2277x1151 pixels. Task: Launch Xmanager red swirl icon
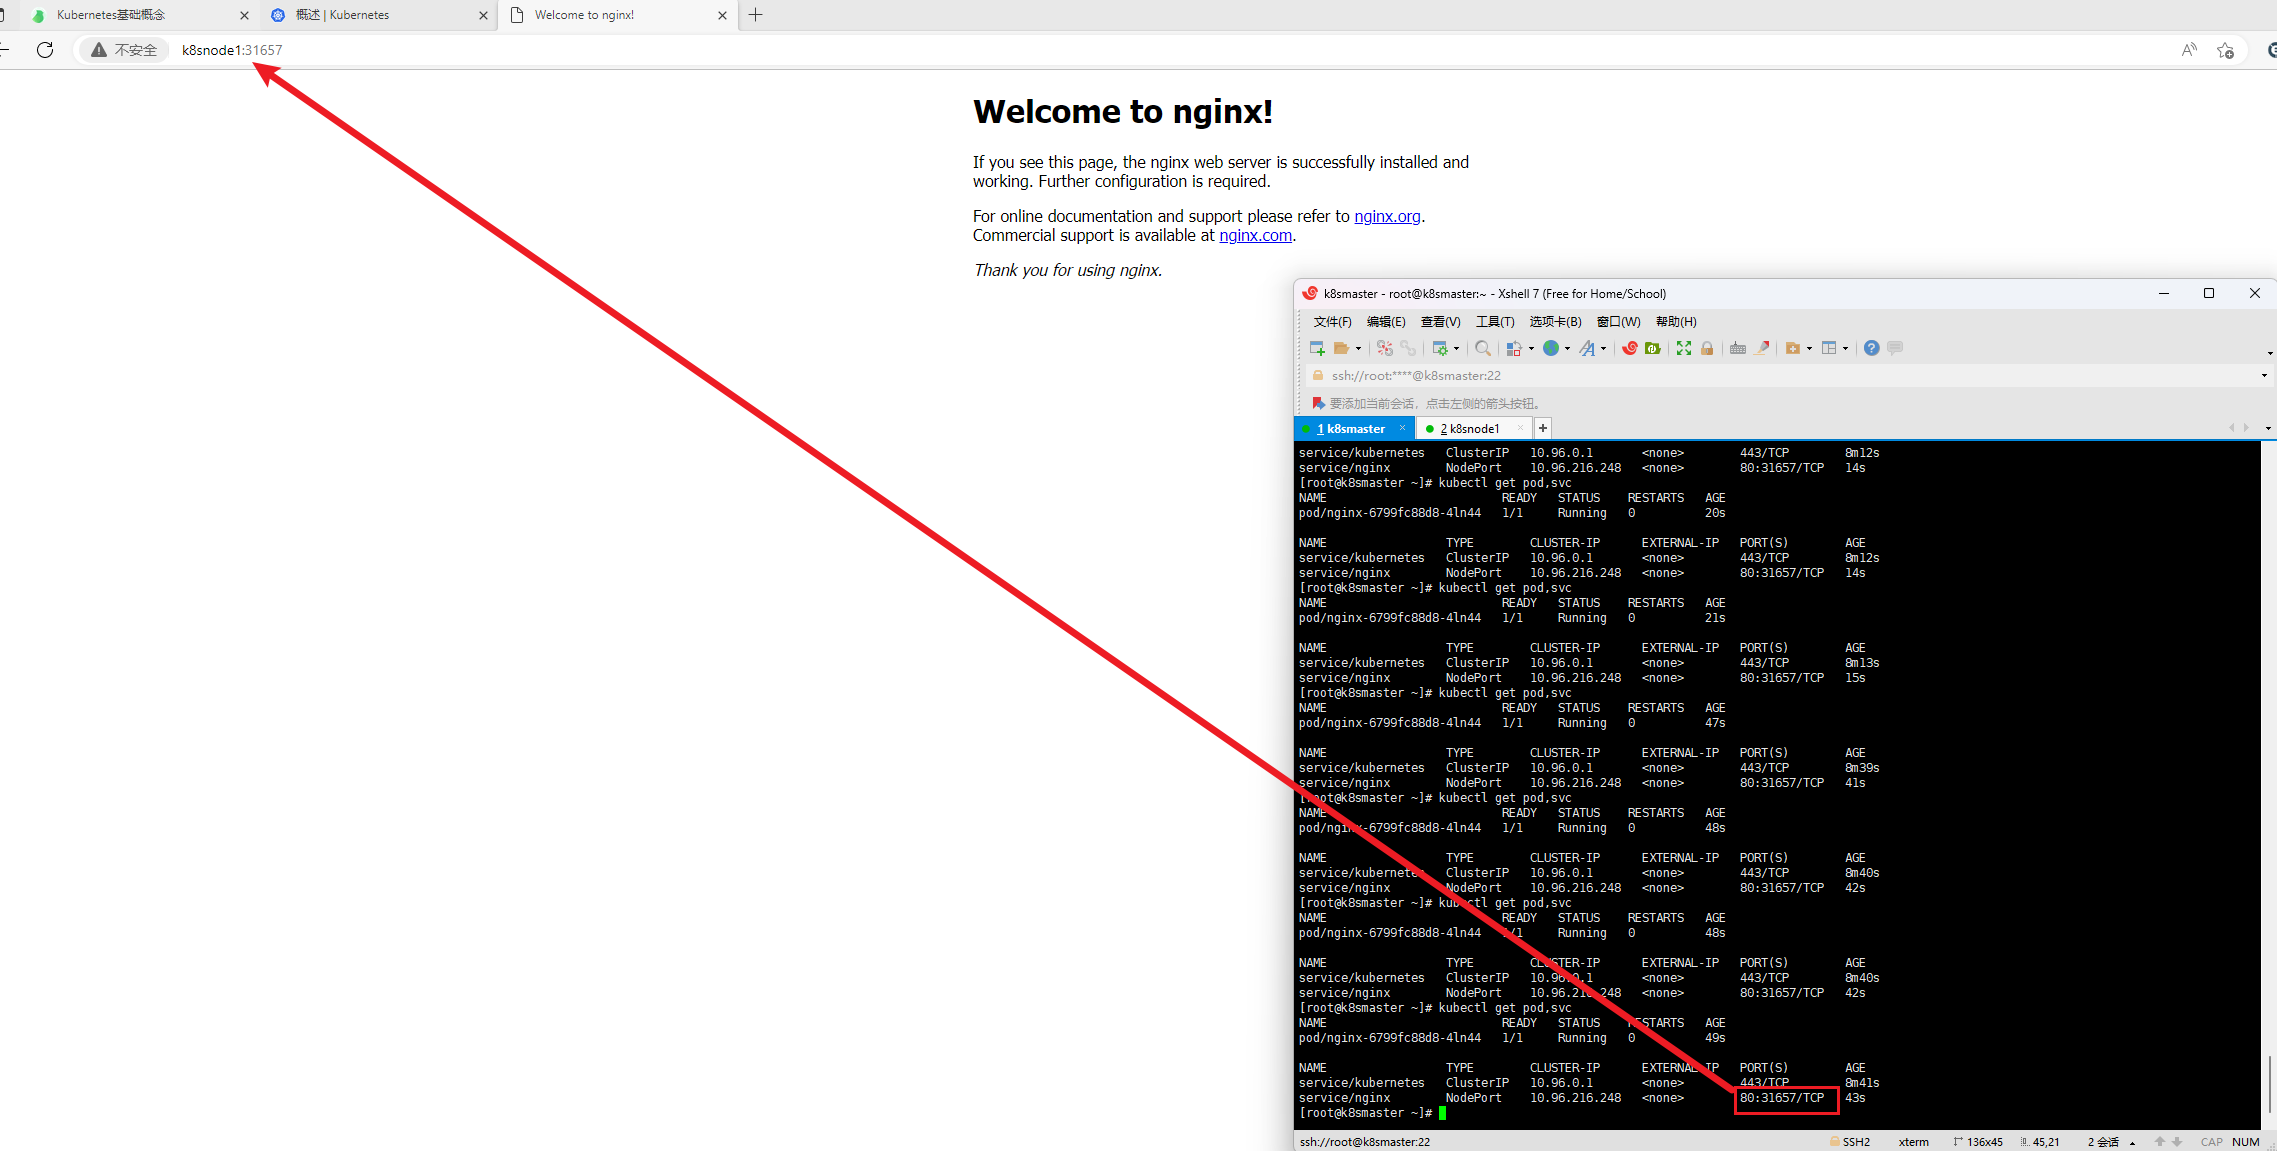pos(1630,348)
